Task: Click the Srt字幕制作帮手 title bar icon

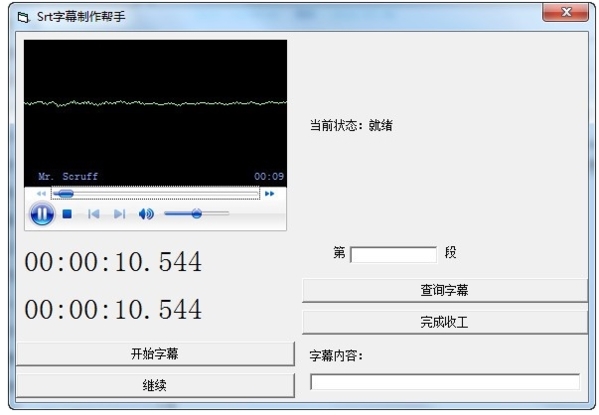Action: 24,17
